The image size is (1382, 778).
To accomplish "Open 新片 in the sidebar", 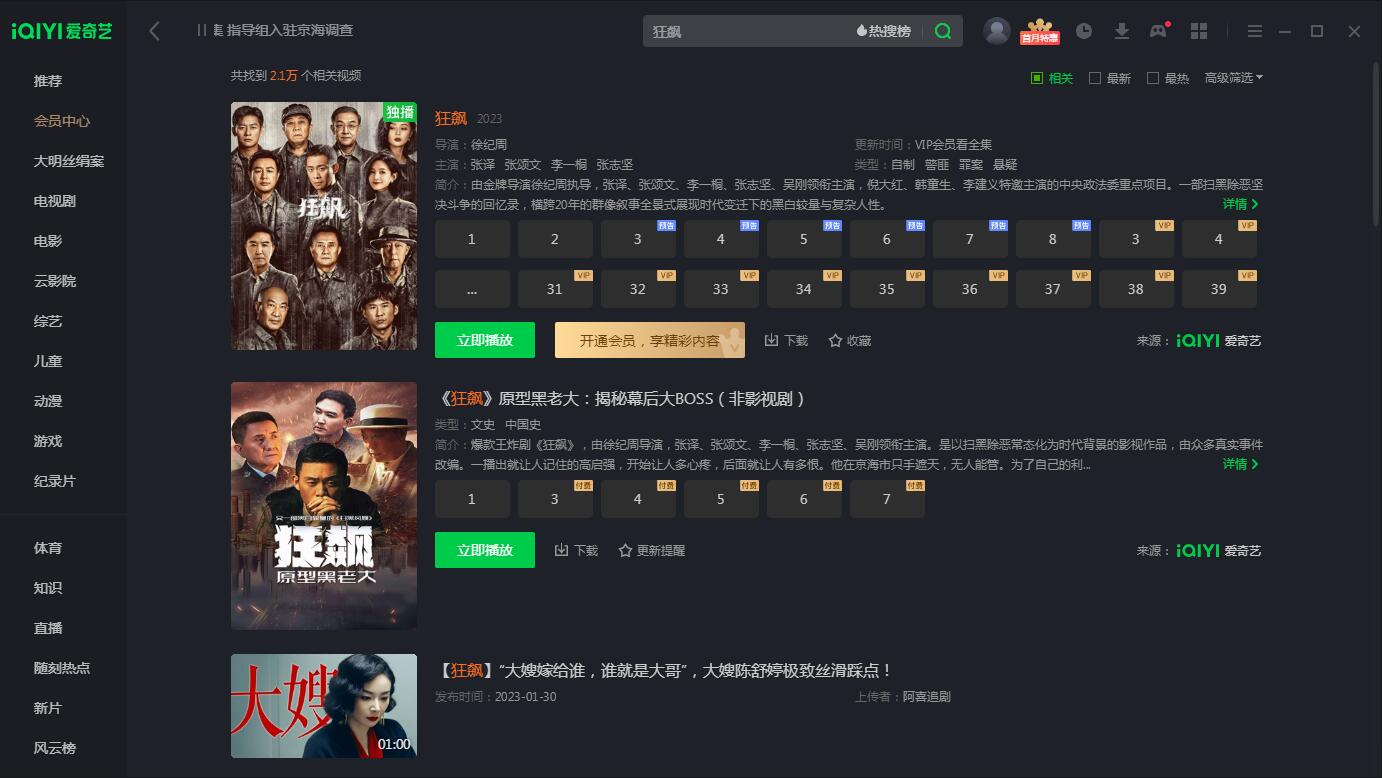I will [x=48, y=708].
